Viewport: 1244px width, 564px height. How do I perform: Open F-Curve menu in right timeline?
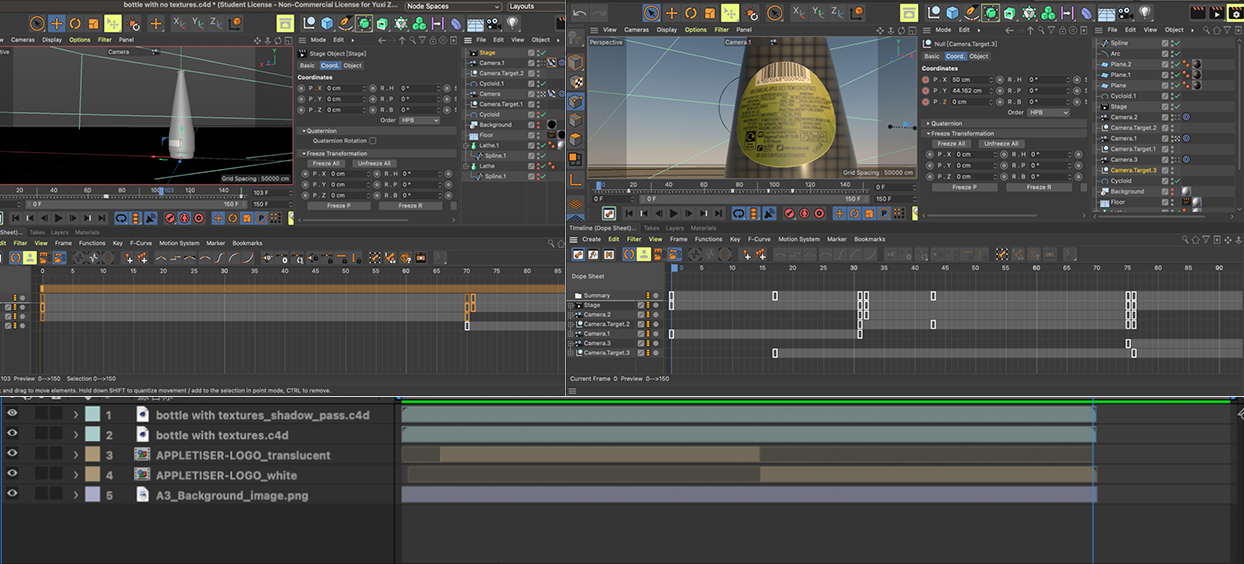(x=760, y=239)
